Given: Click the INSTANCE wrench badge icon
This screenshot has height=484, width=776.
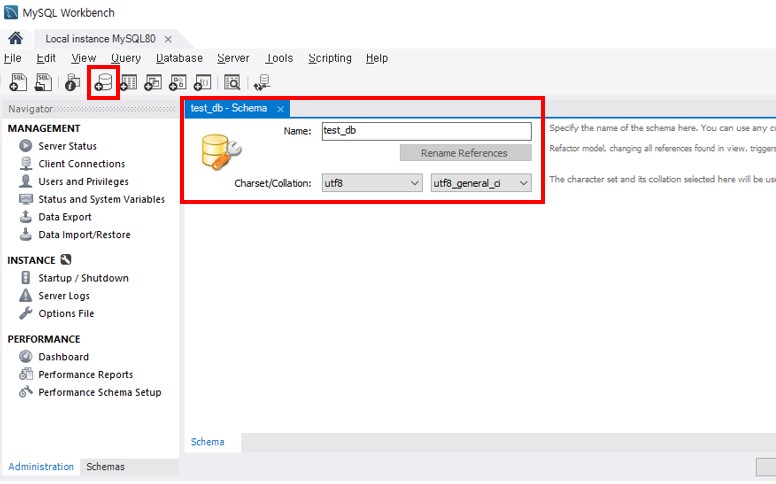Looking at the screenshot, I should pos(66,259).
